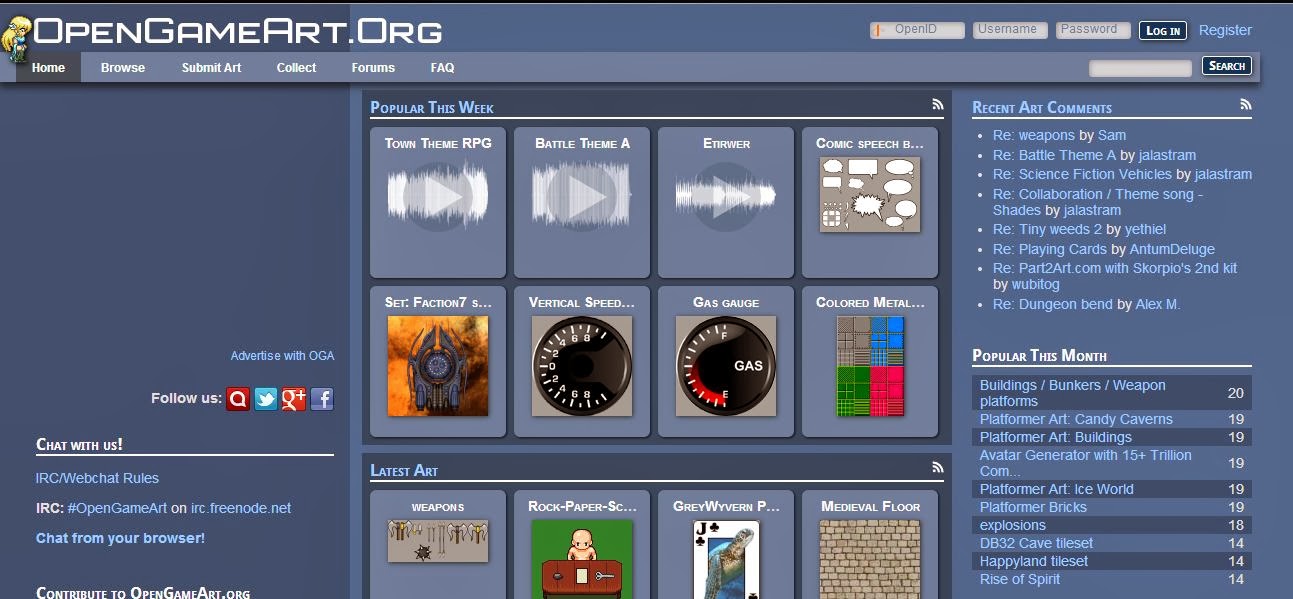Screen dimensions: 1293x599
Task: Click the Search button
Action: 1227,66
